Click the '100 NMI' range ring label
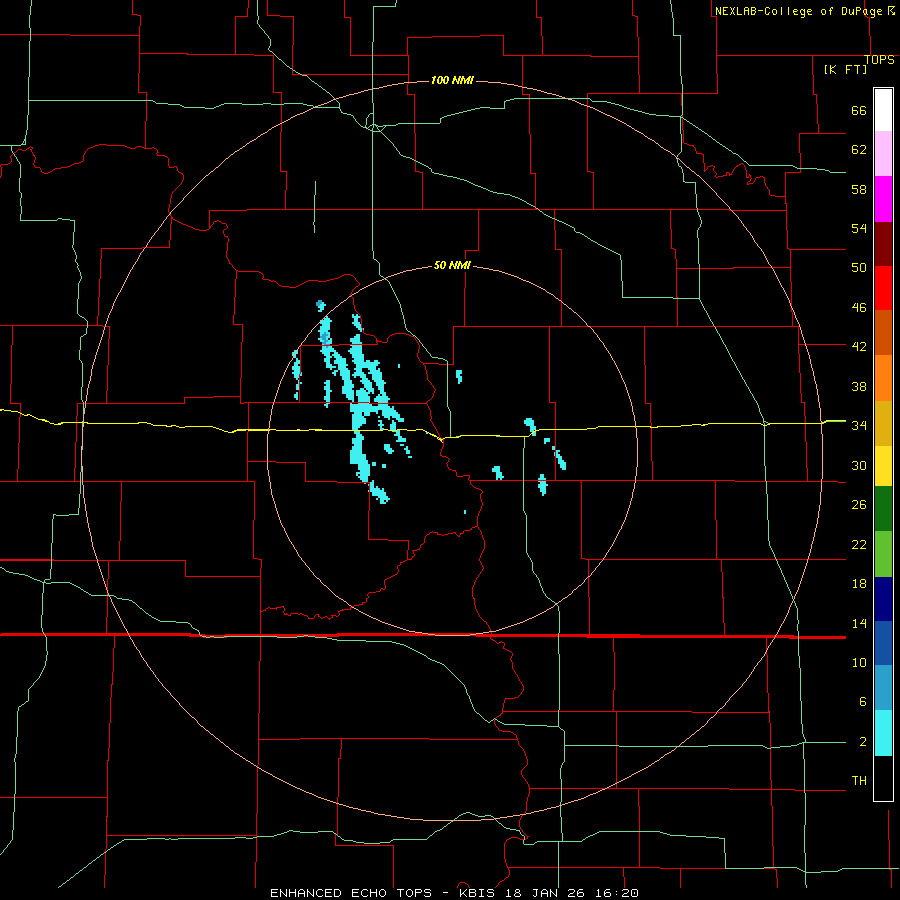Screen dimensions: 900x900 coord(452,80)
